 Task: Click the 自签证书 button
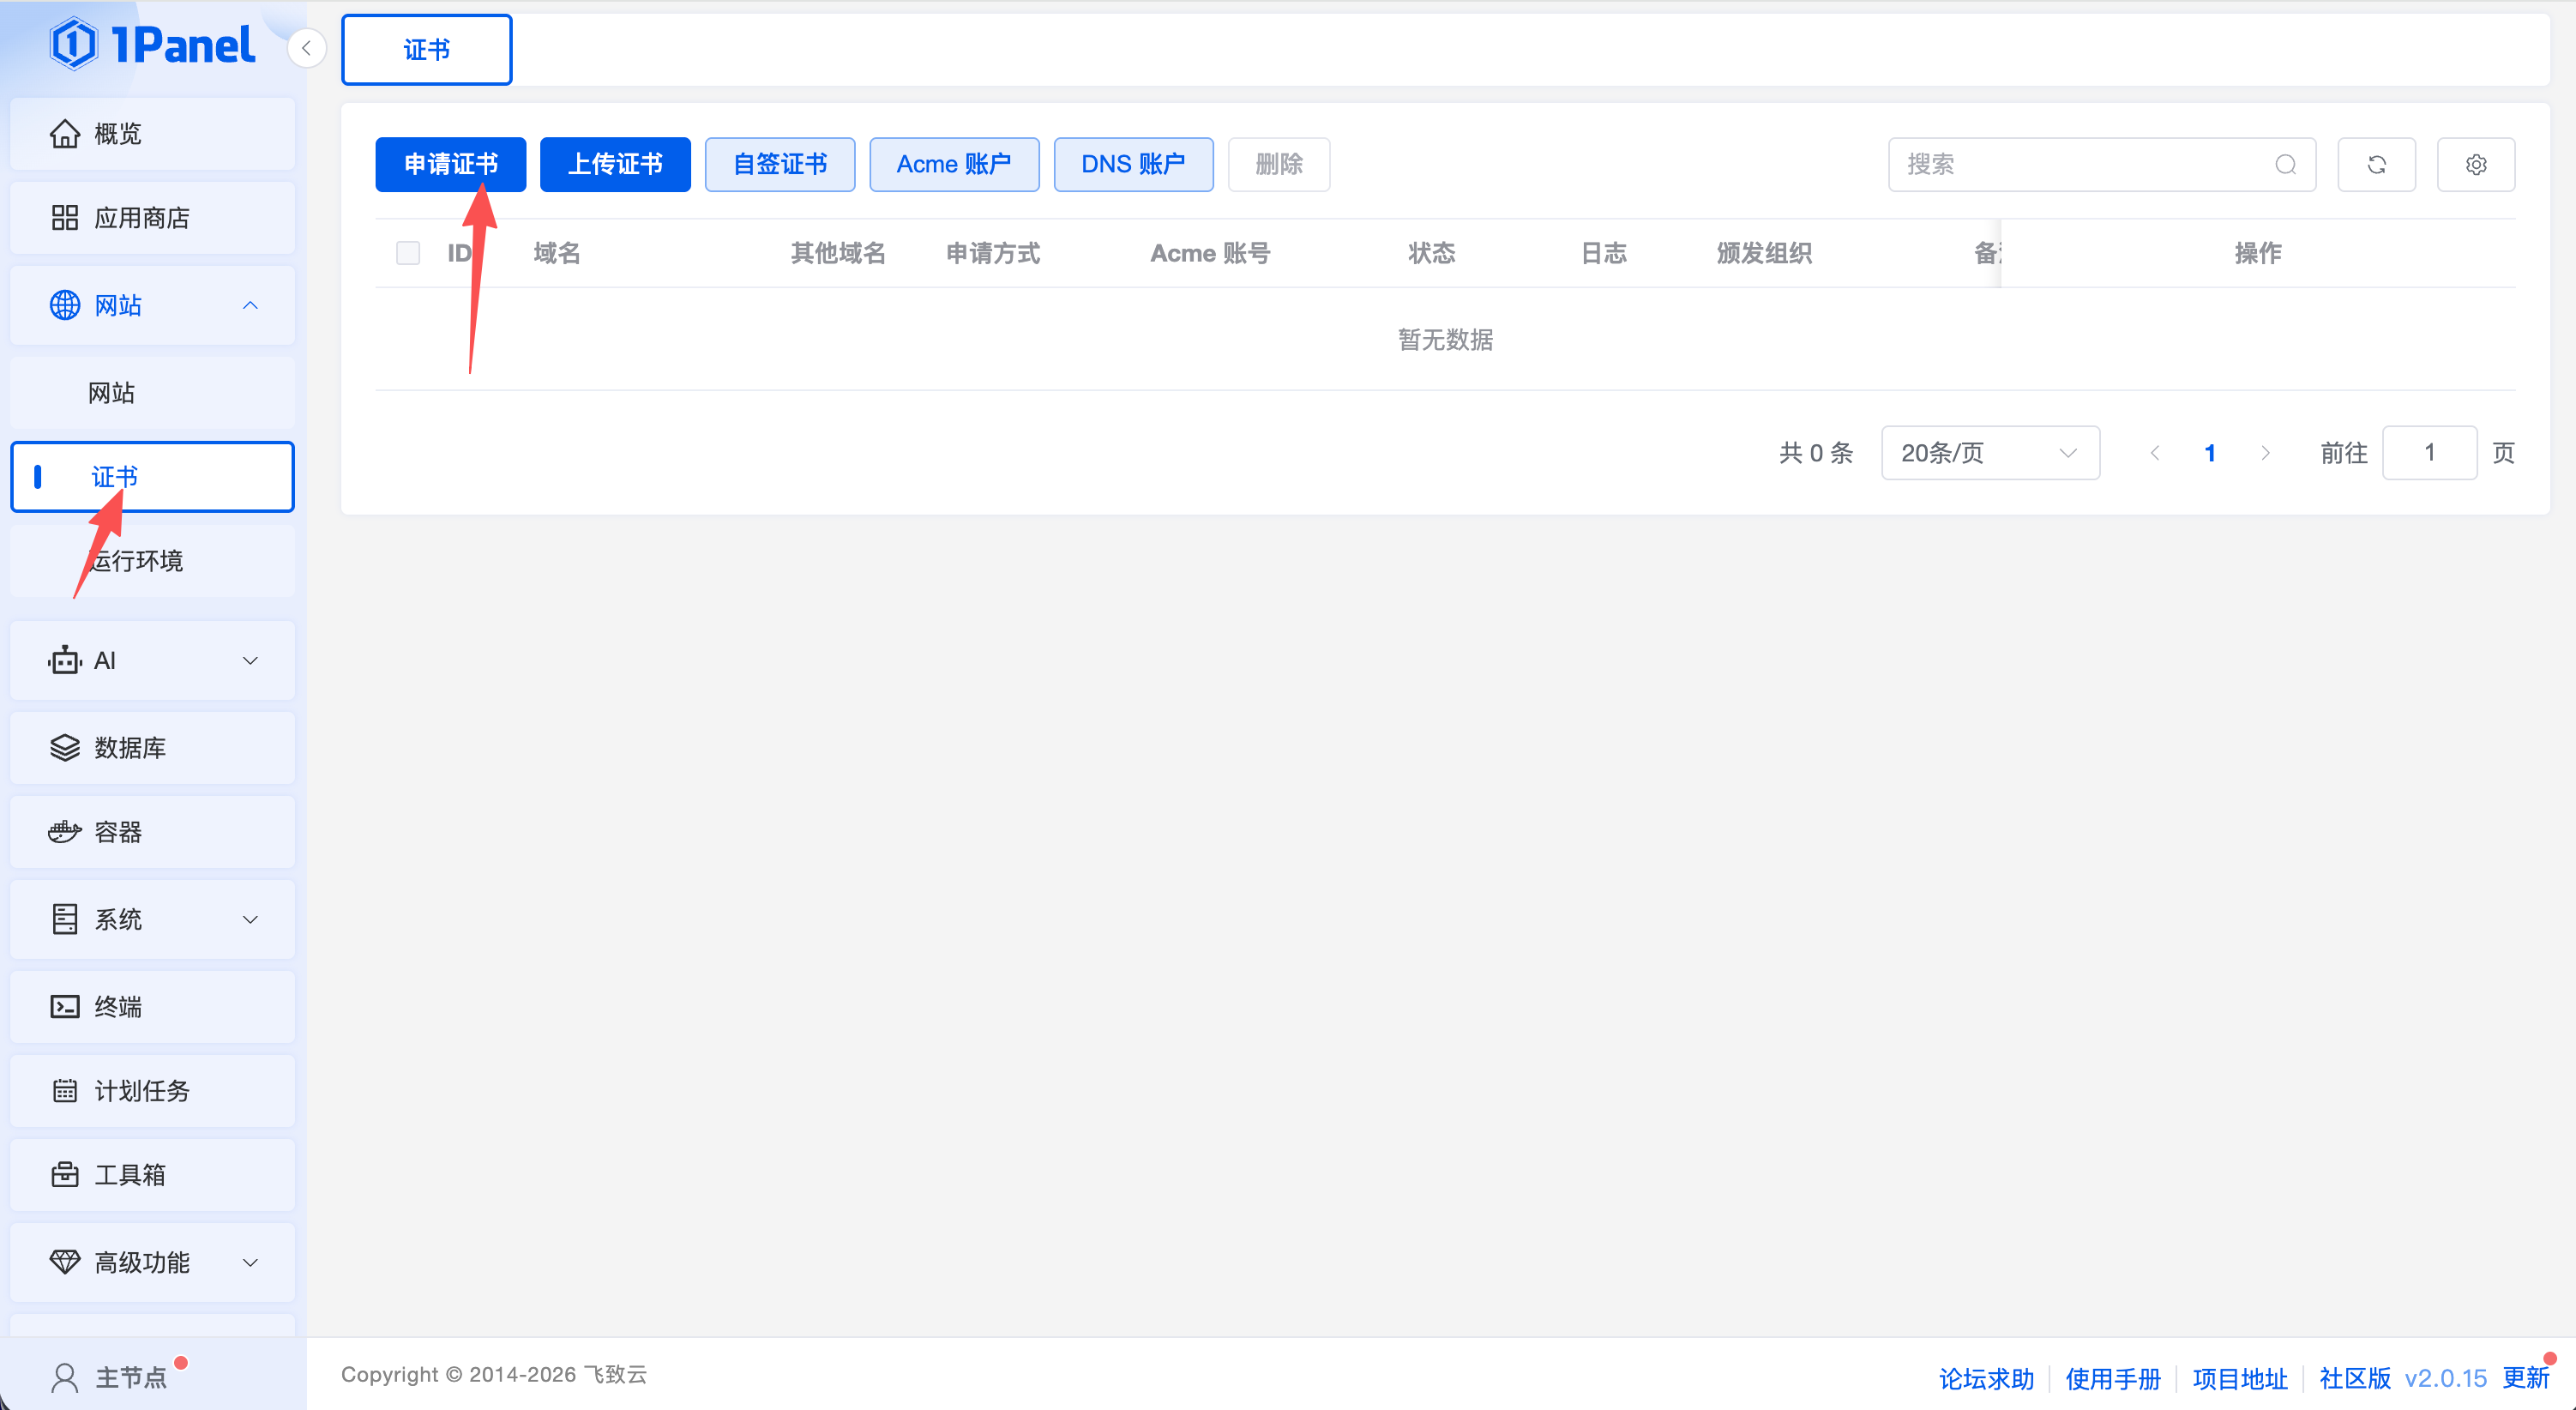(780, 164)
